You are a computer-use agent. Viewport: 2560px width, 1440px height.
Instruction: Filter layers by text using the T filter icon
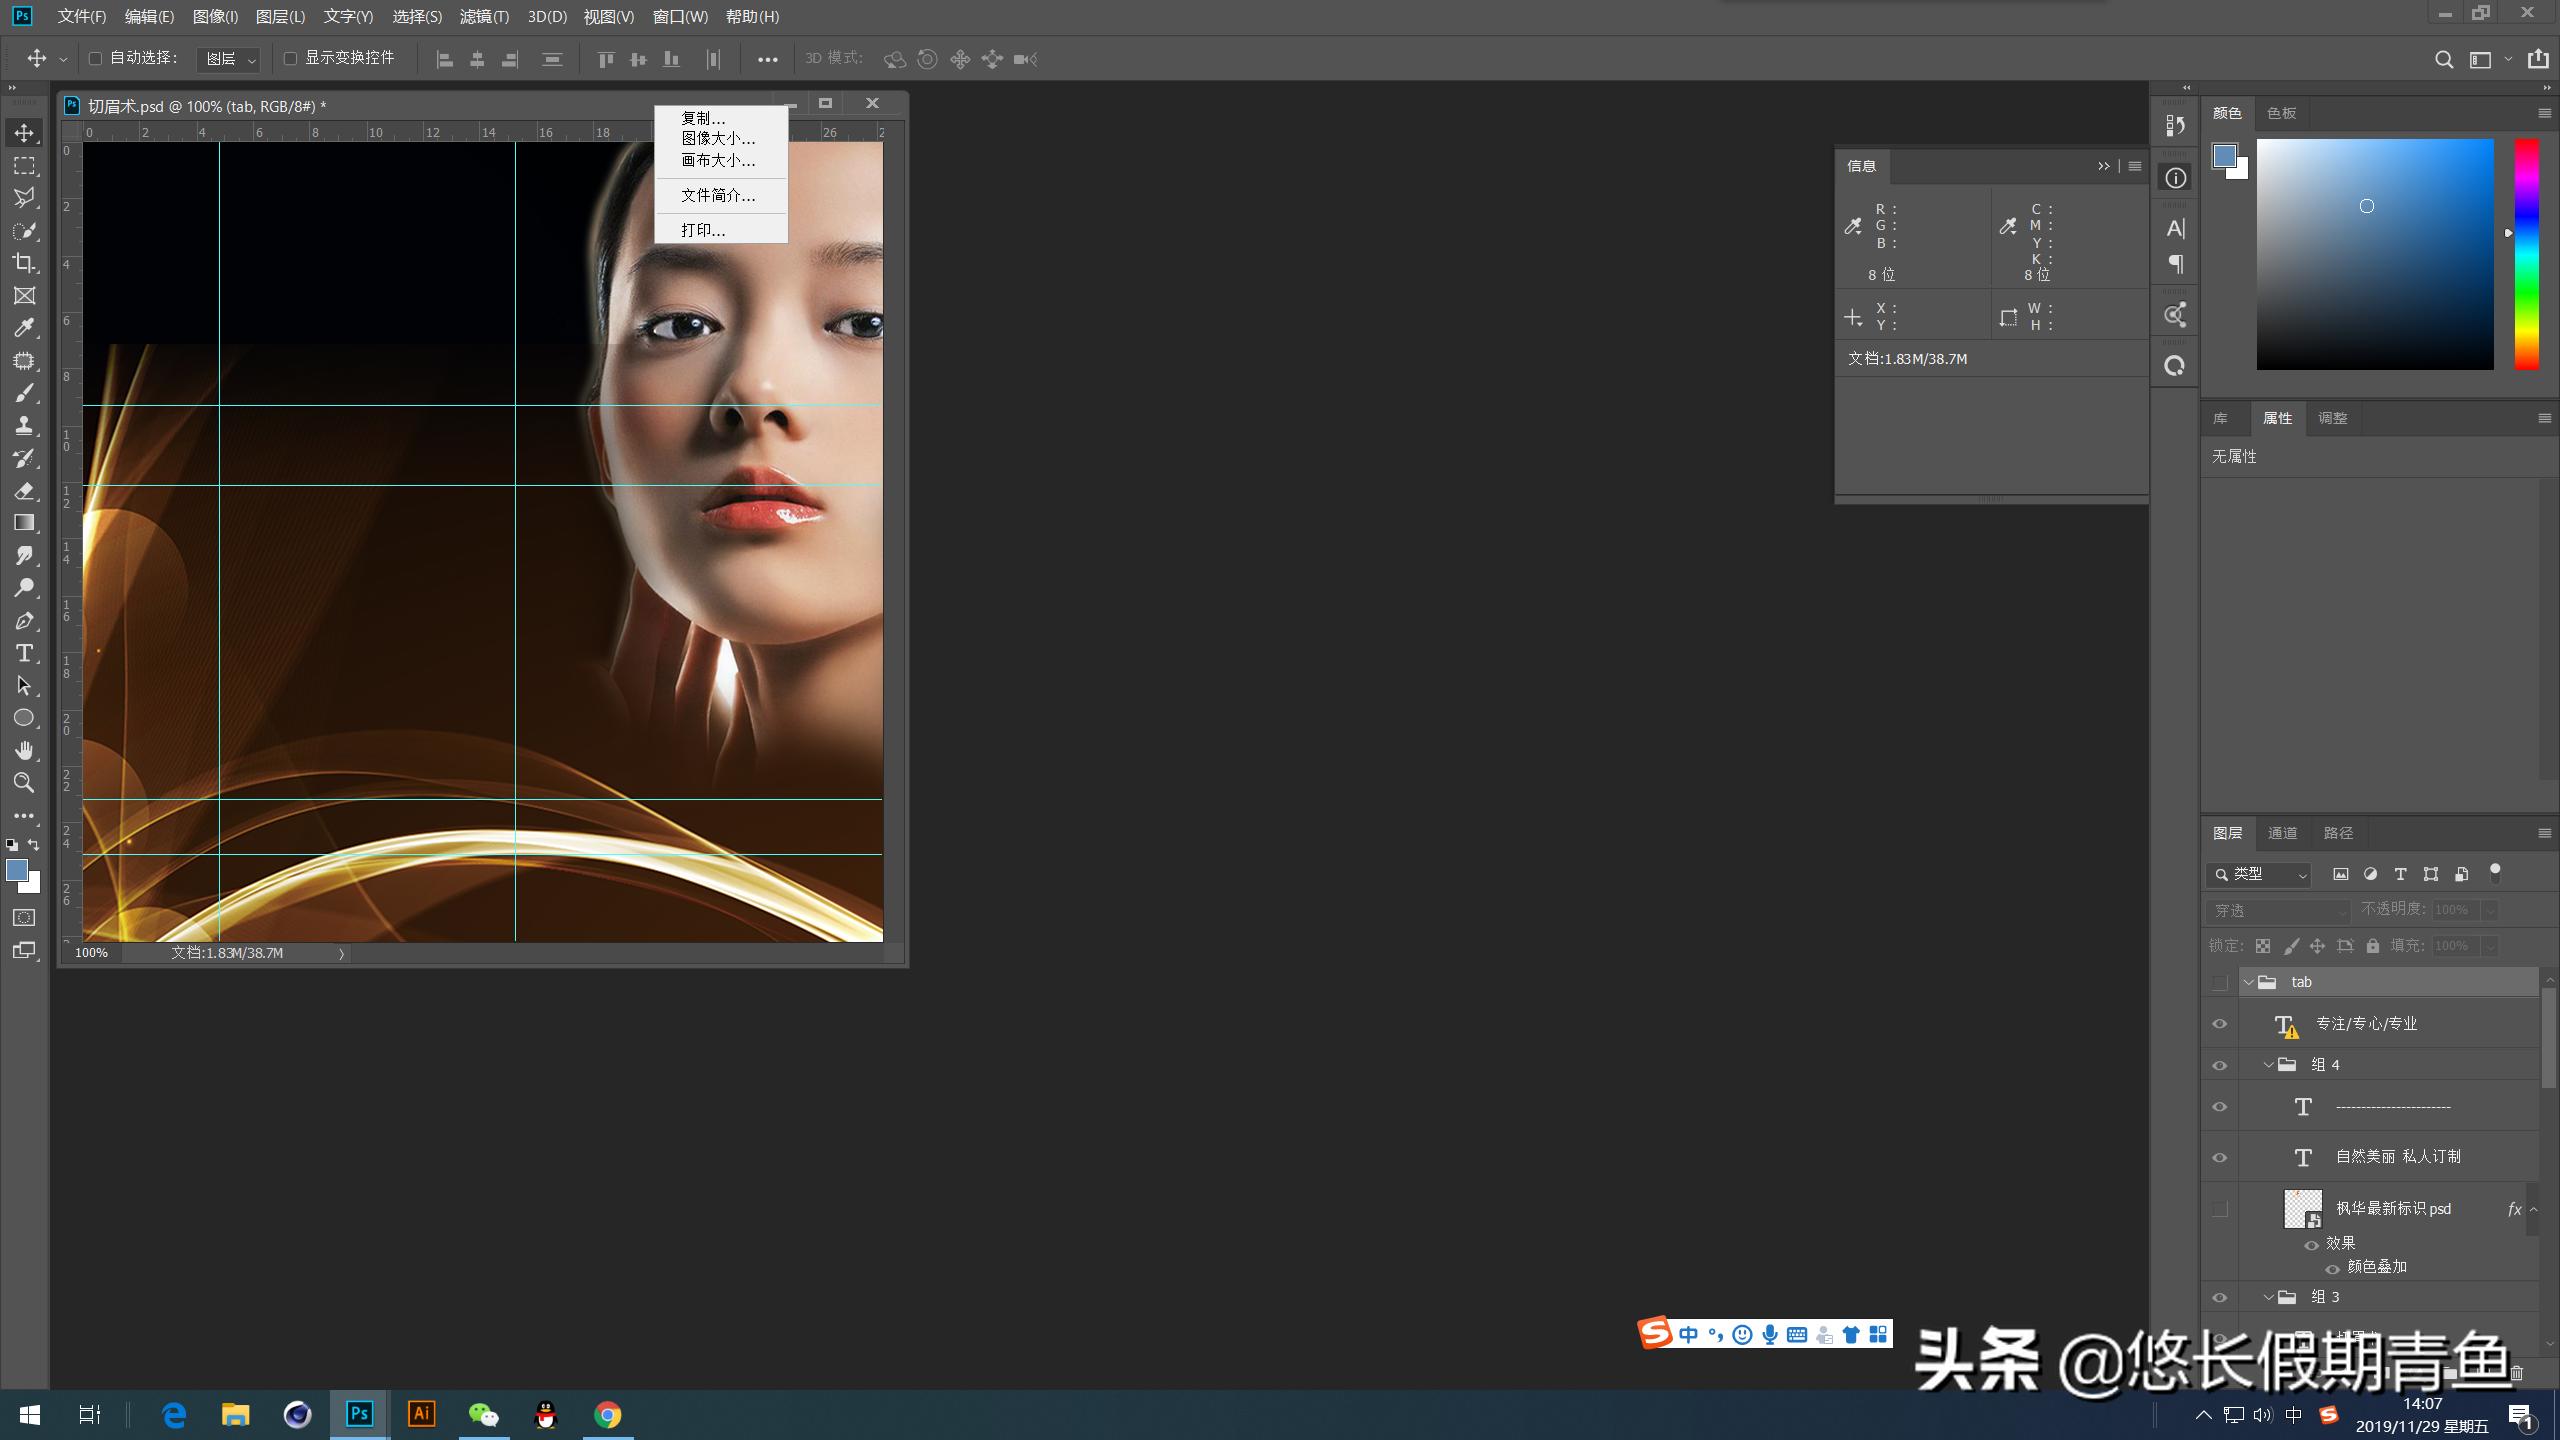click(x=2401, y=873)
